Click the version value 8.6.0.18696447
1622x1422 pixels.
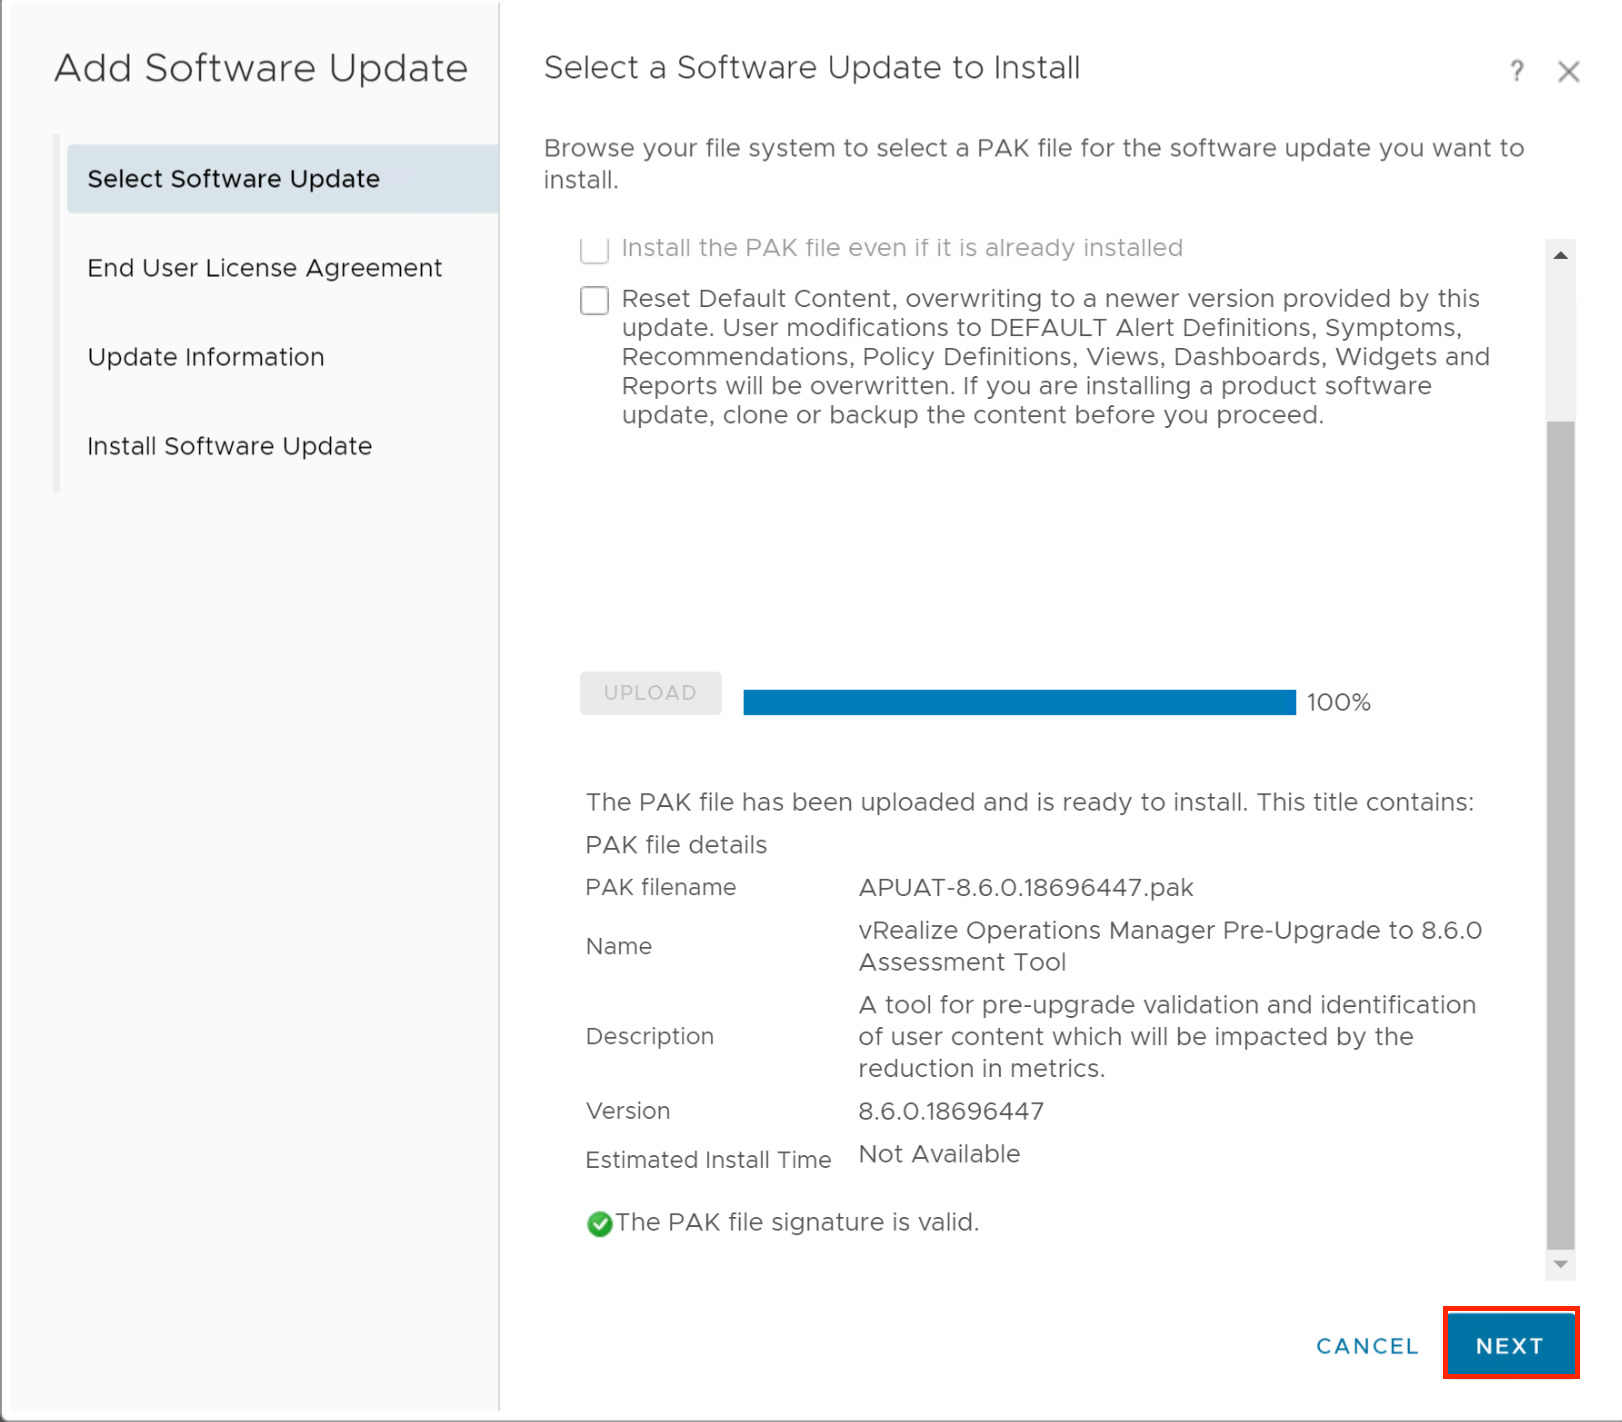point(951,1111)
